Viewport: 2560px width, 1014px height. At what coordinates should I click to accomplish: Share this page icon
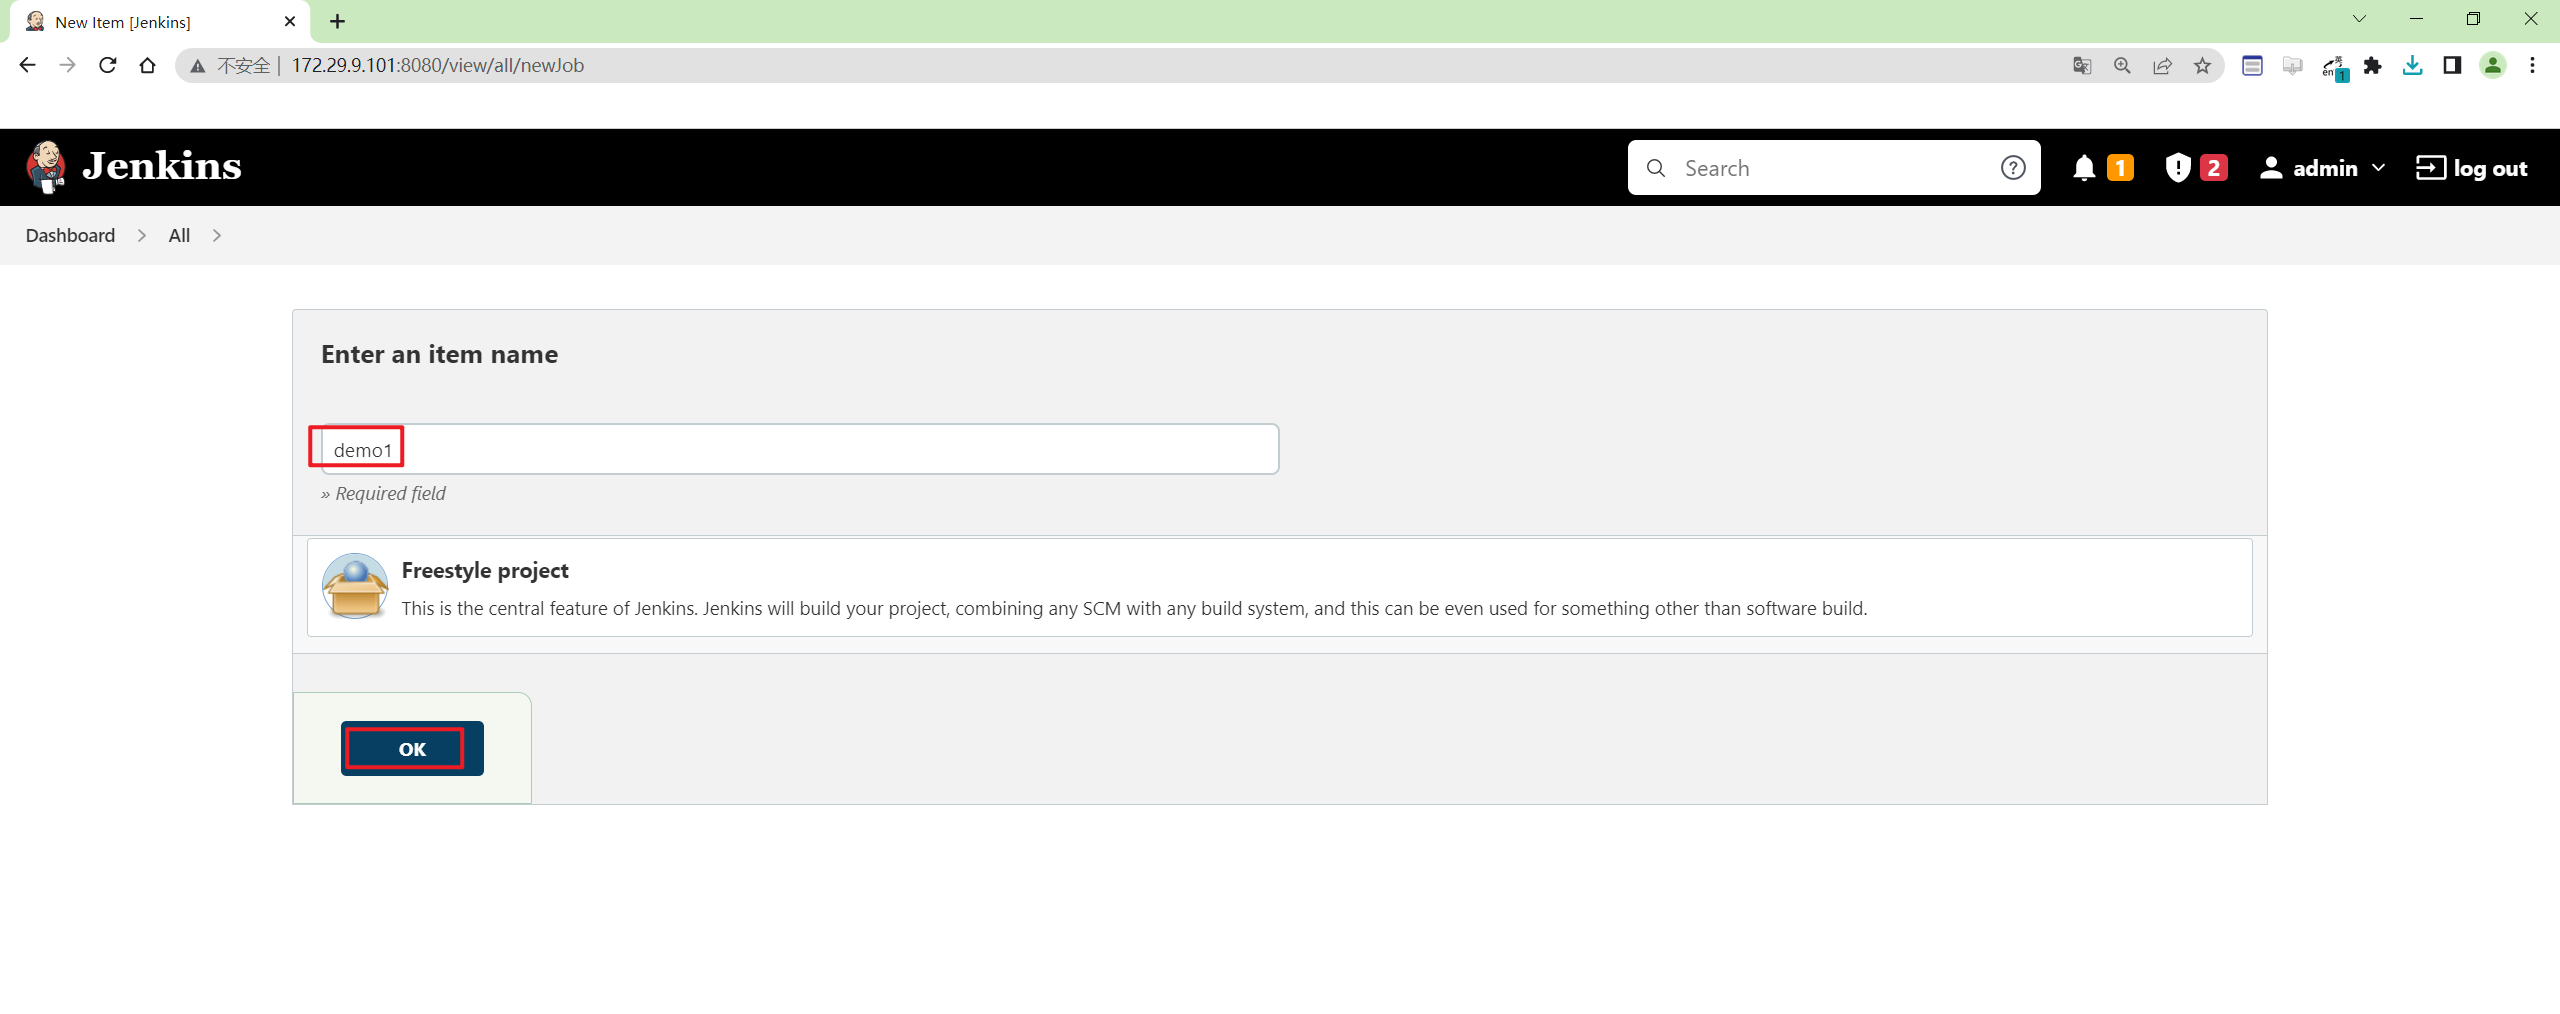[2162, 65]
